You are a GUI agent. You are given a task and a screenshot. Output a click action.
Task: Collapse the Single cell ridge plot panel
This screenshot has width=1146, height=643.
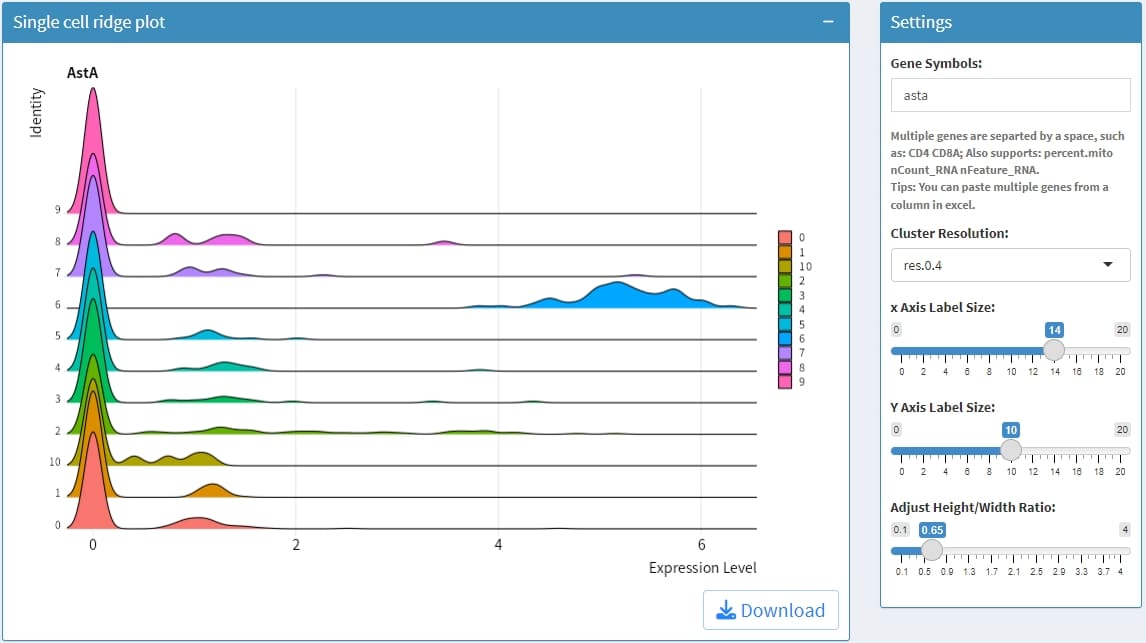pos(827,22)
